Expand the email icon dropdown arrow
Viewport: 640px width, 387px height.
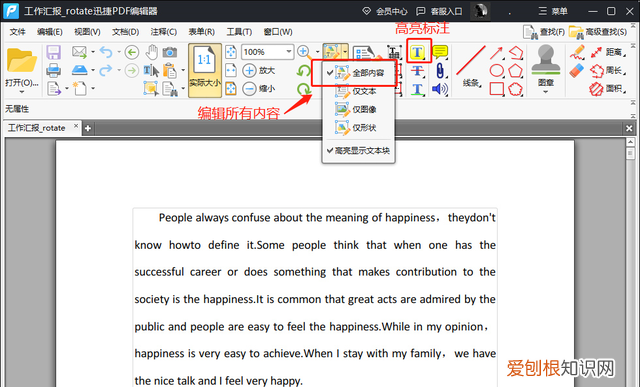93,52
